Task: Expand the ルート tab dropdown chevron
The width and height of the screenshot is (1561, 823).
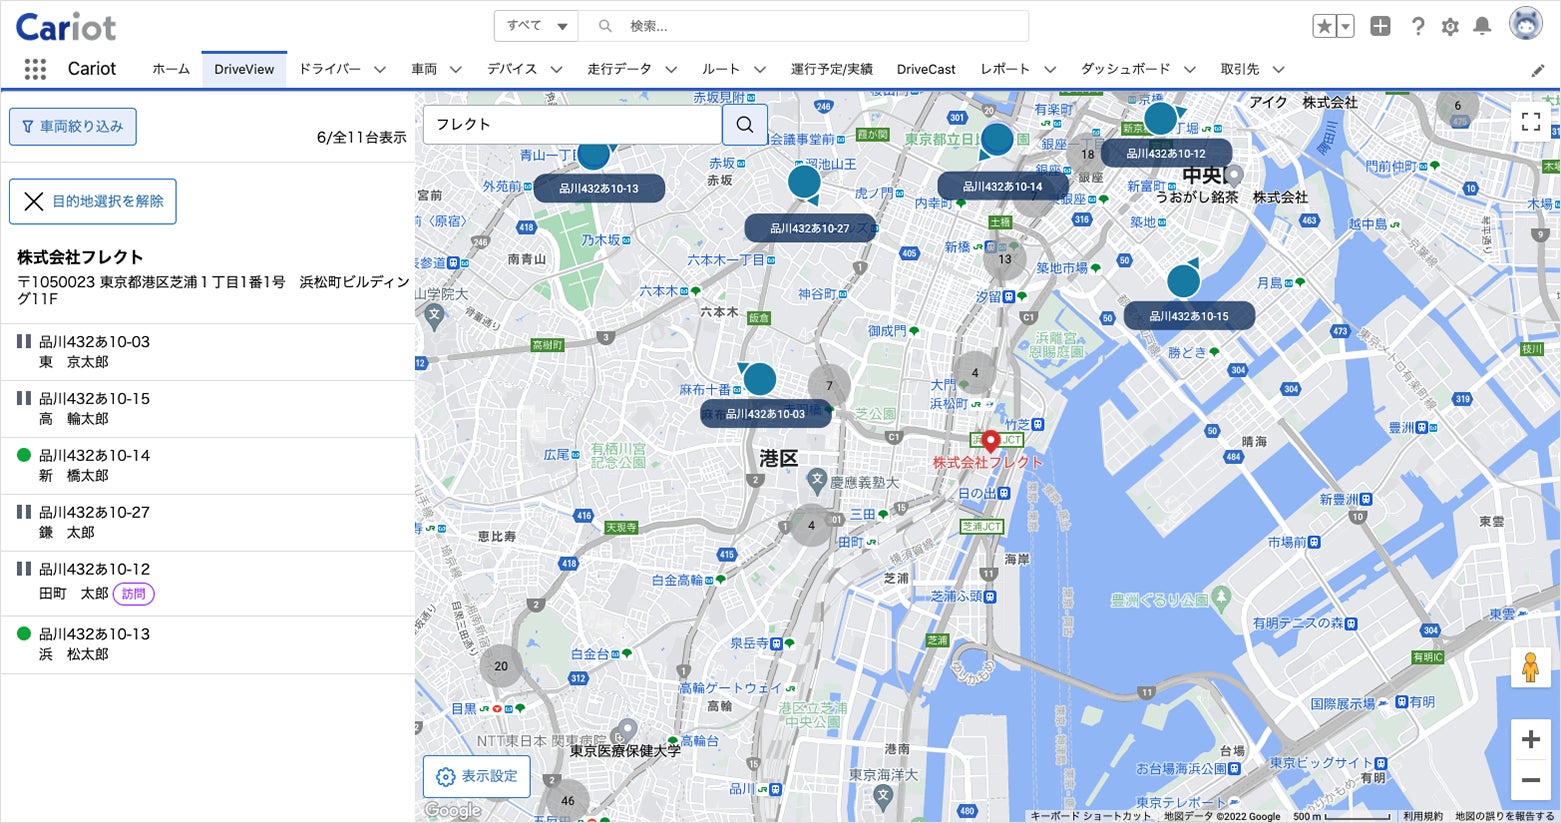Action: click(760, 70)
